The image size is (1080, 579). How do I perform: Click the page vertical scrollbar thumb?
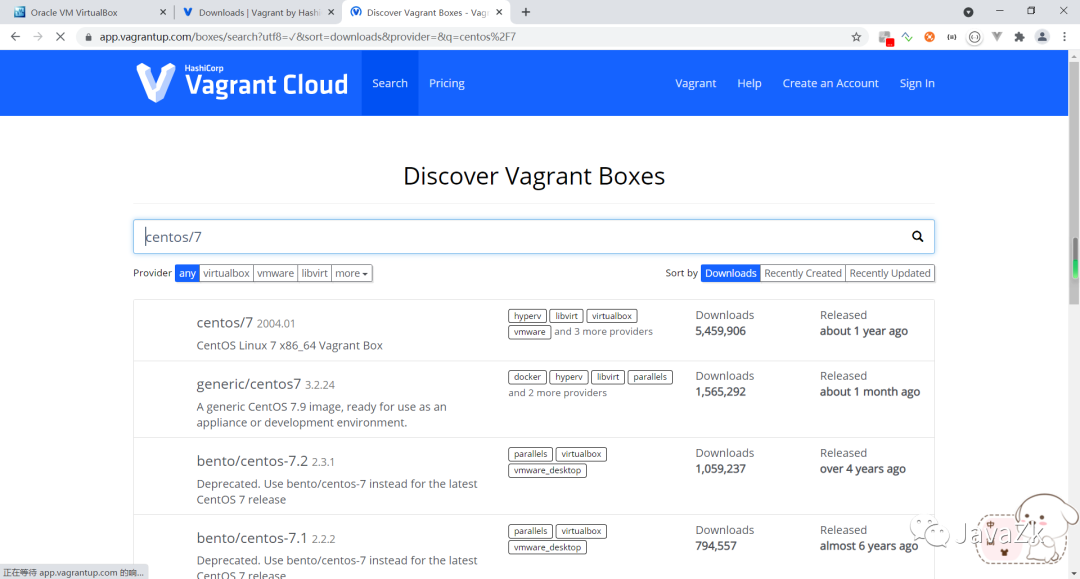tap(1074, 182)
